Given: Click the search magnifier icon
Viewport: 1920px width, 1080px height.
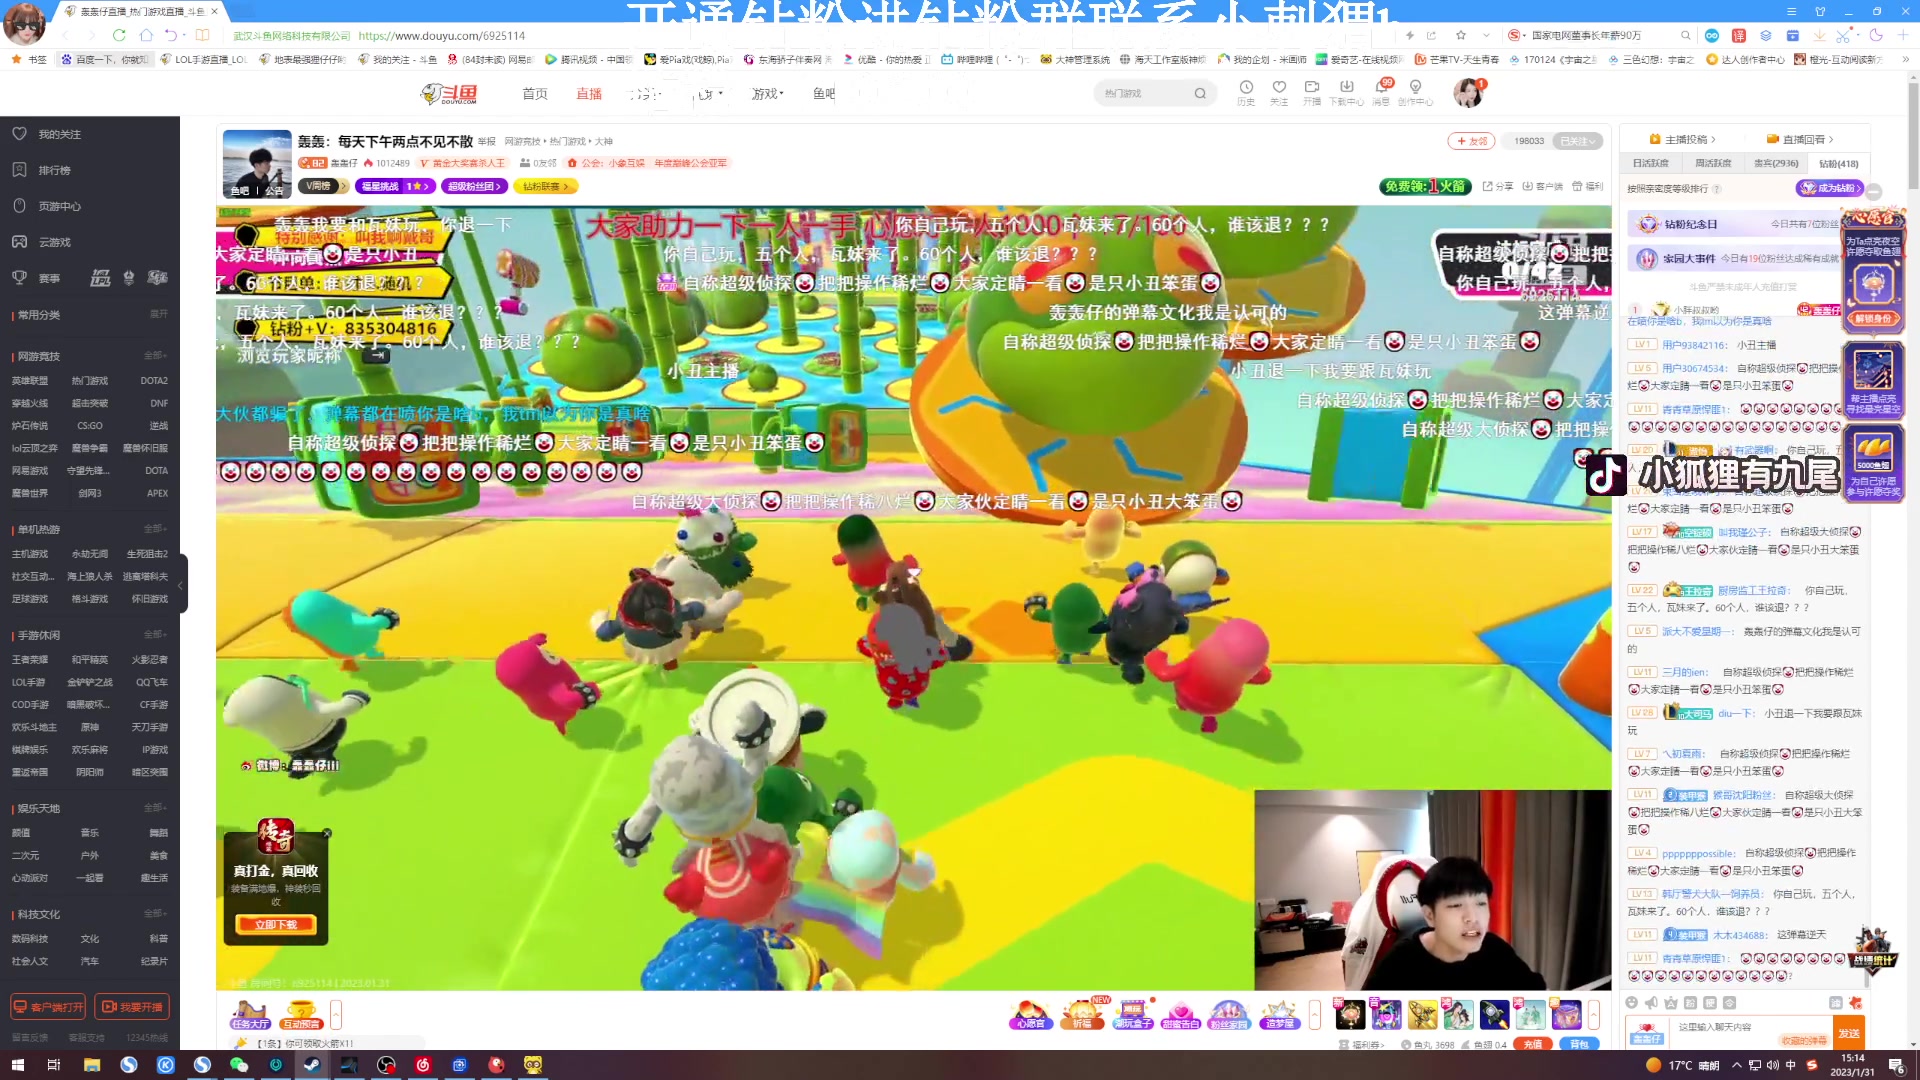Looking at the screenshot, I should point(1200,94).
